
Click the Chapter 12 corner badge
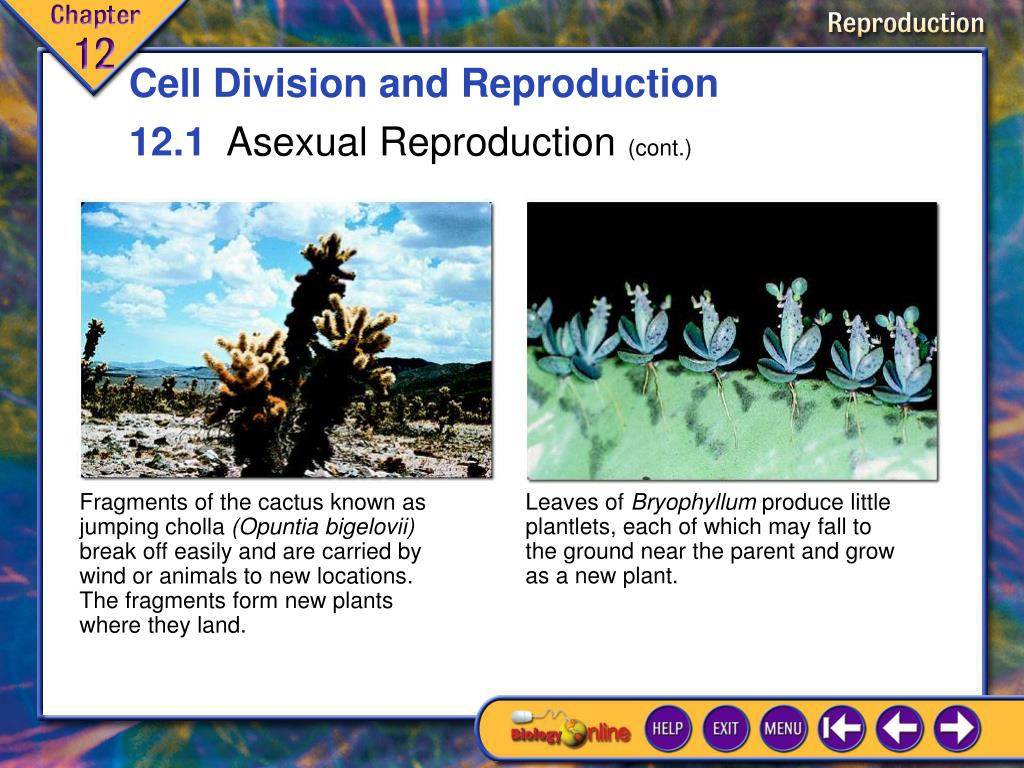pos(94,40)
